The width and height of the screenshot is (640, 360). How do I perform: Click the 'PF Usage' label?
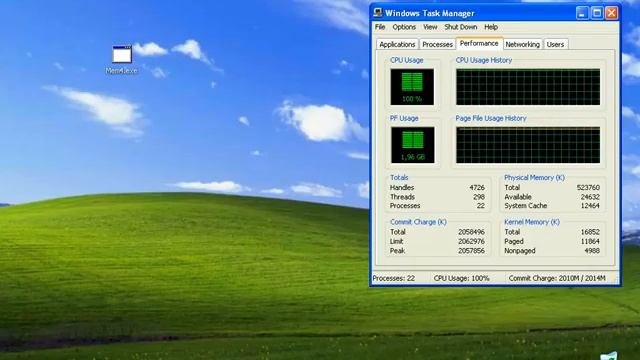(x=404, y=118)
